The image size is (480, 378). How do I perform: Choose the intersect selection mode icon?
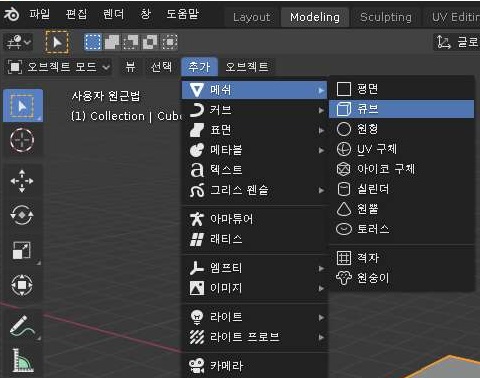point(170,42)
